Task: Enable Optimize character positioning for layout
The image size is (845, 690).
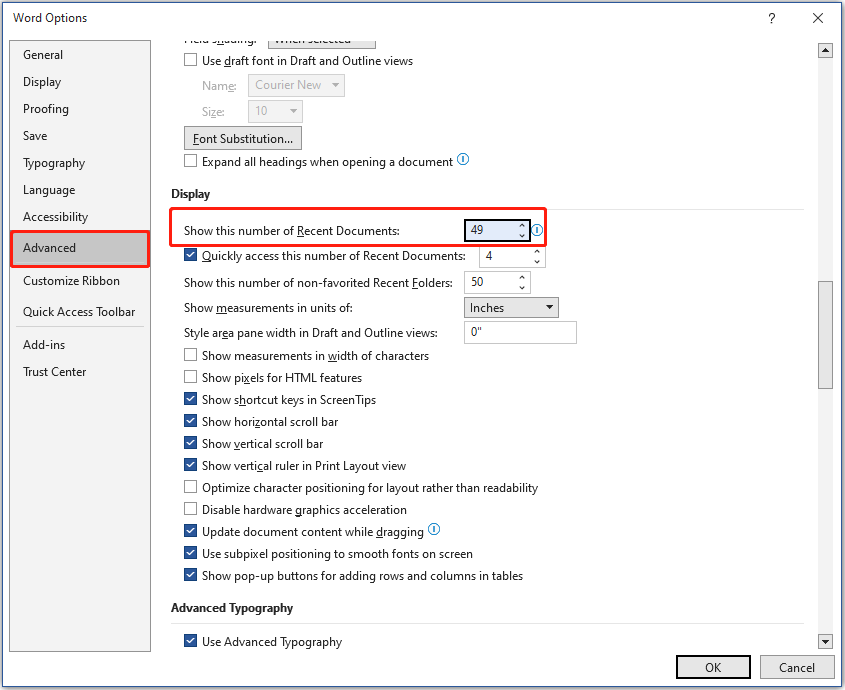Action: point(190,487)
